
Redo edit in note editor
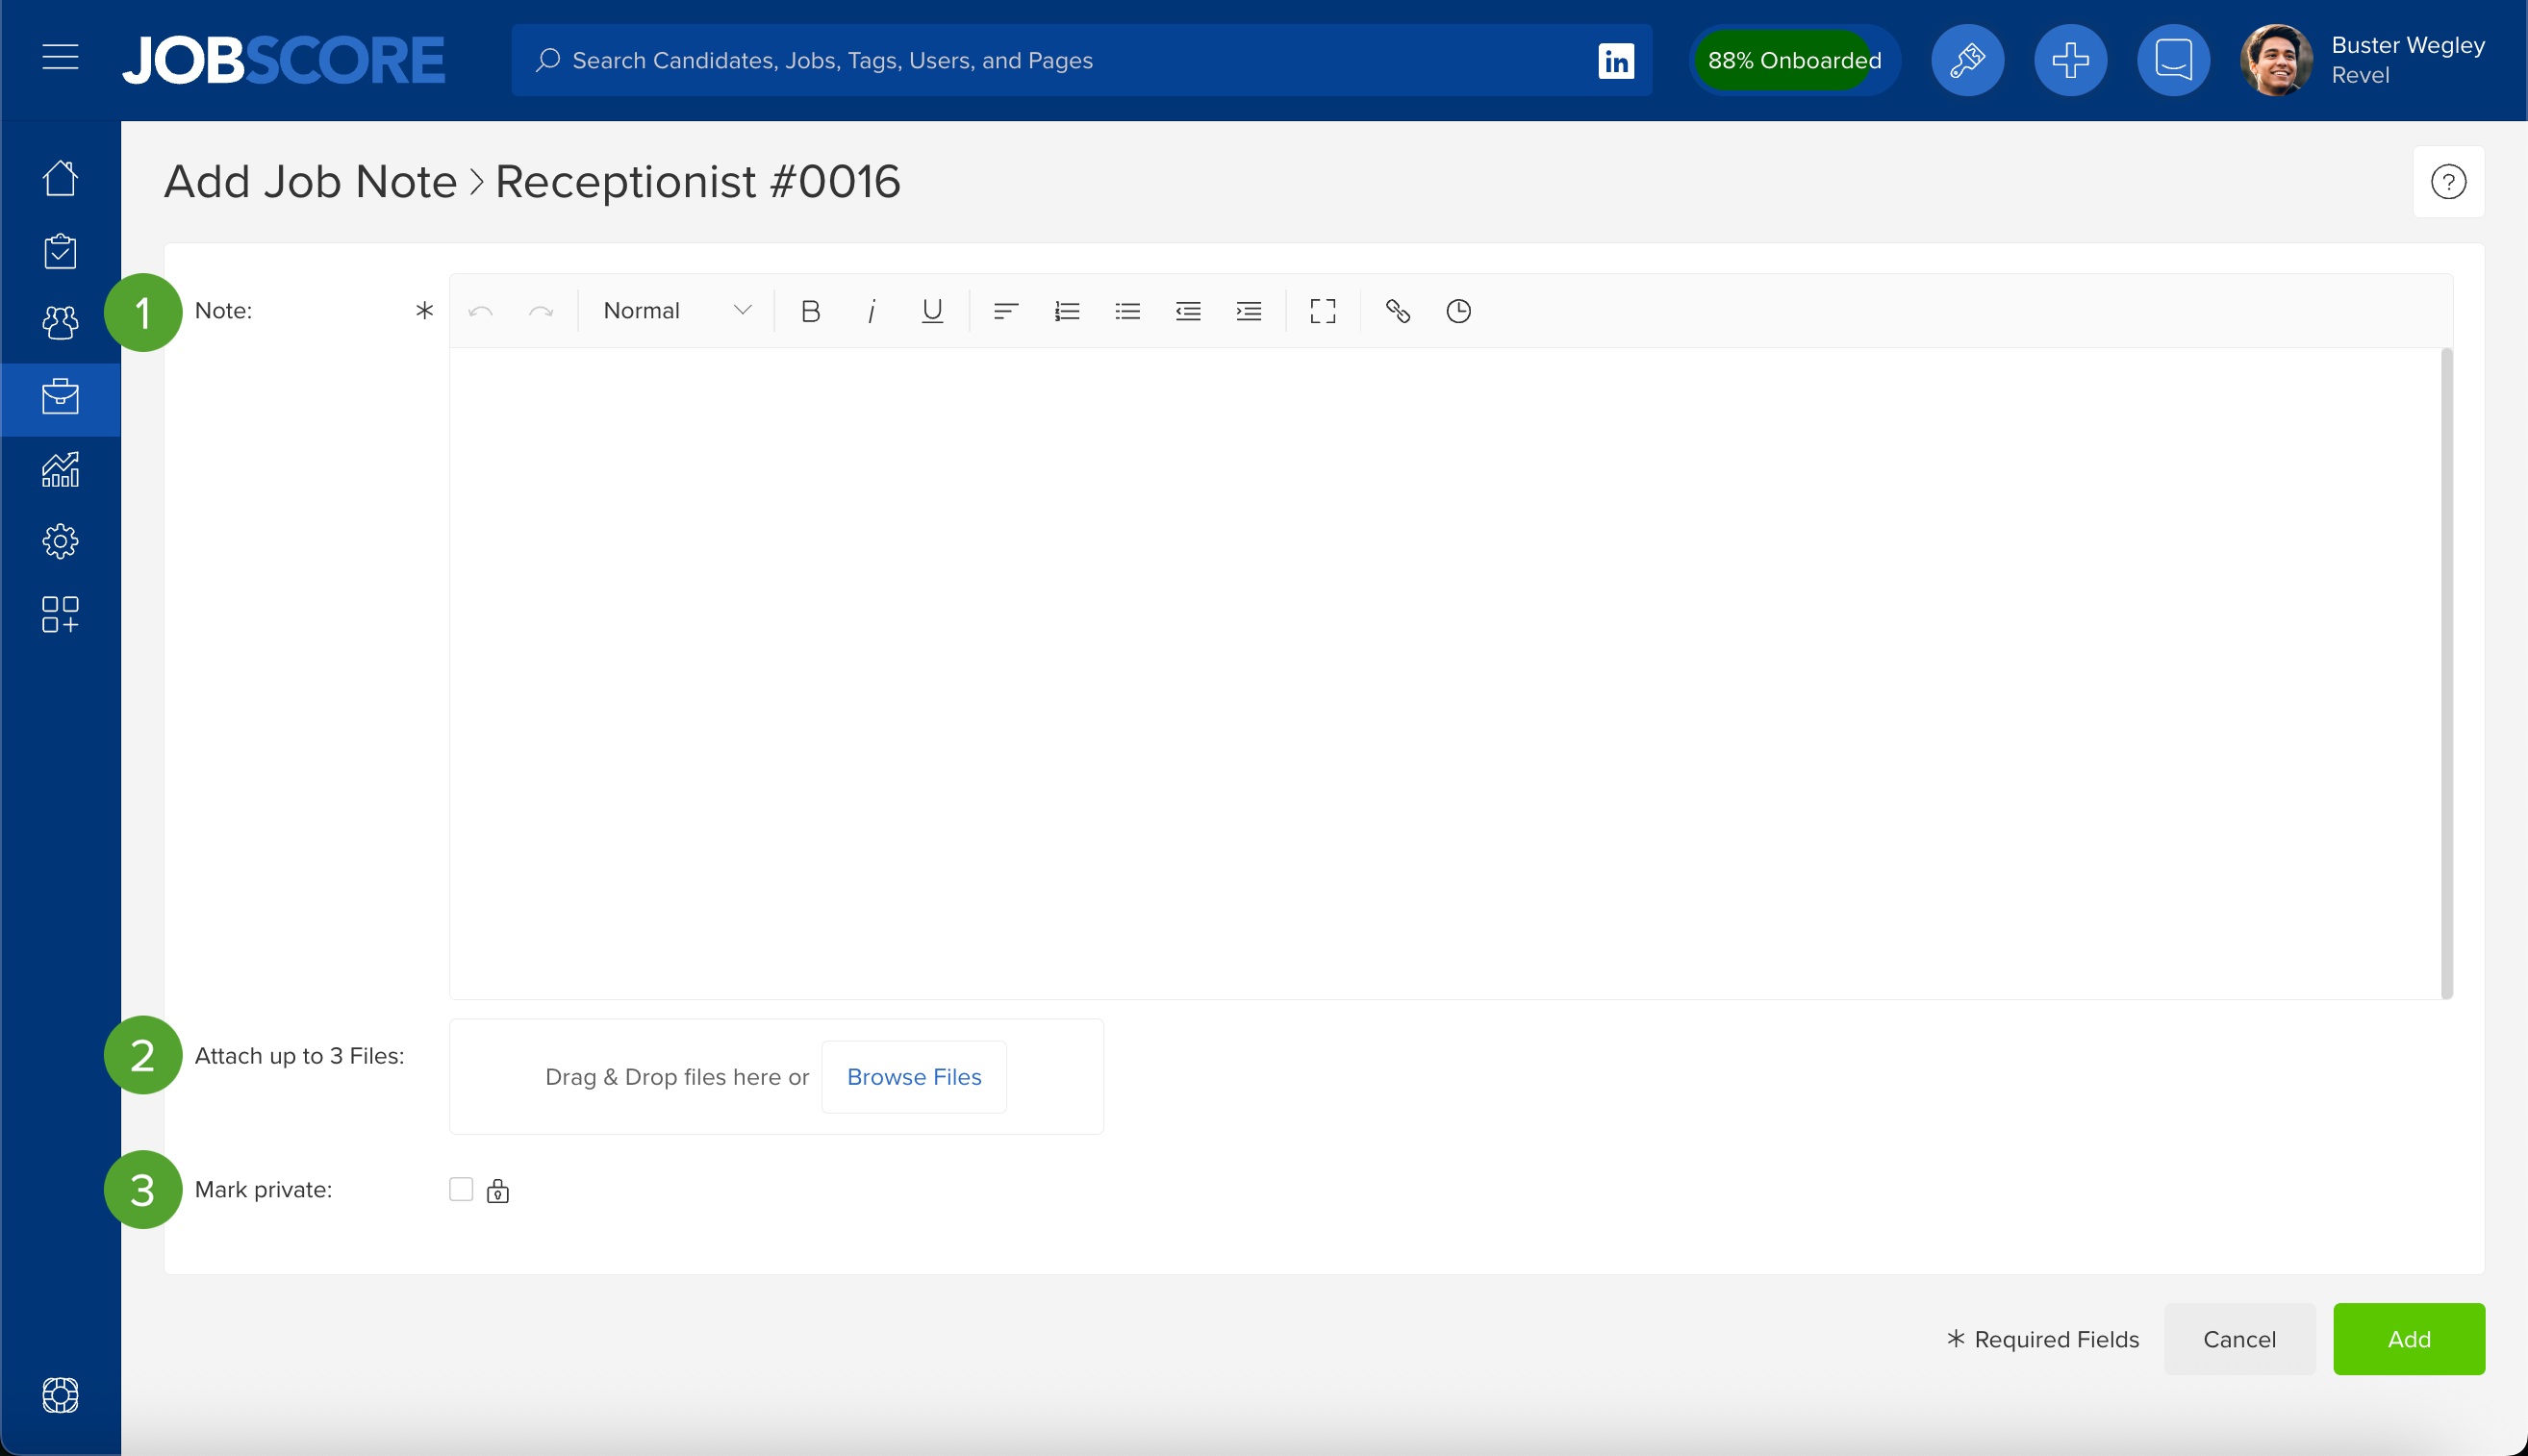(x=541, y=311)
